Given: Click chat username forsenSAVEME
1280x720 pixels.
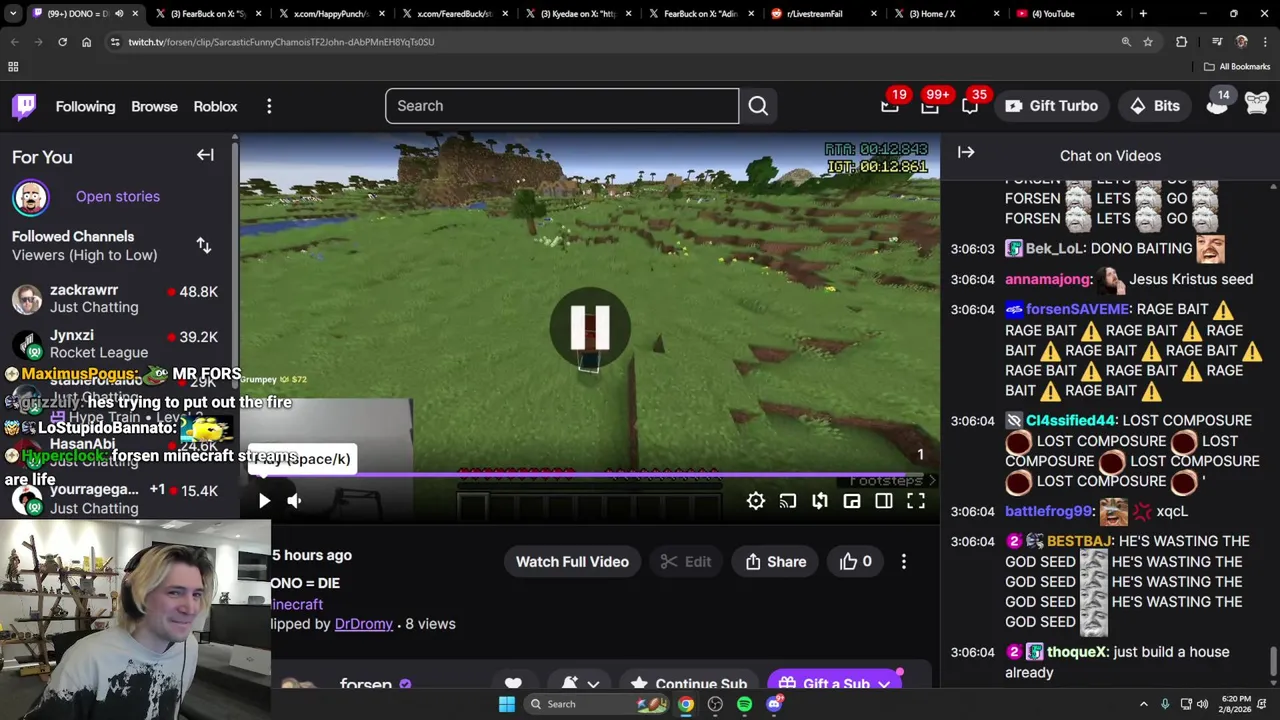Looking at the screenshot, I should 1077,309.
